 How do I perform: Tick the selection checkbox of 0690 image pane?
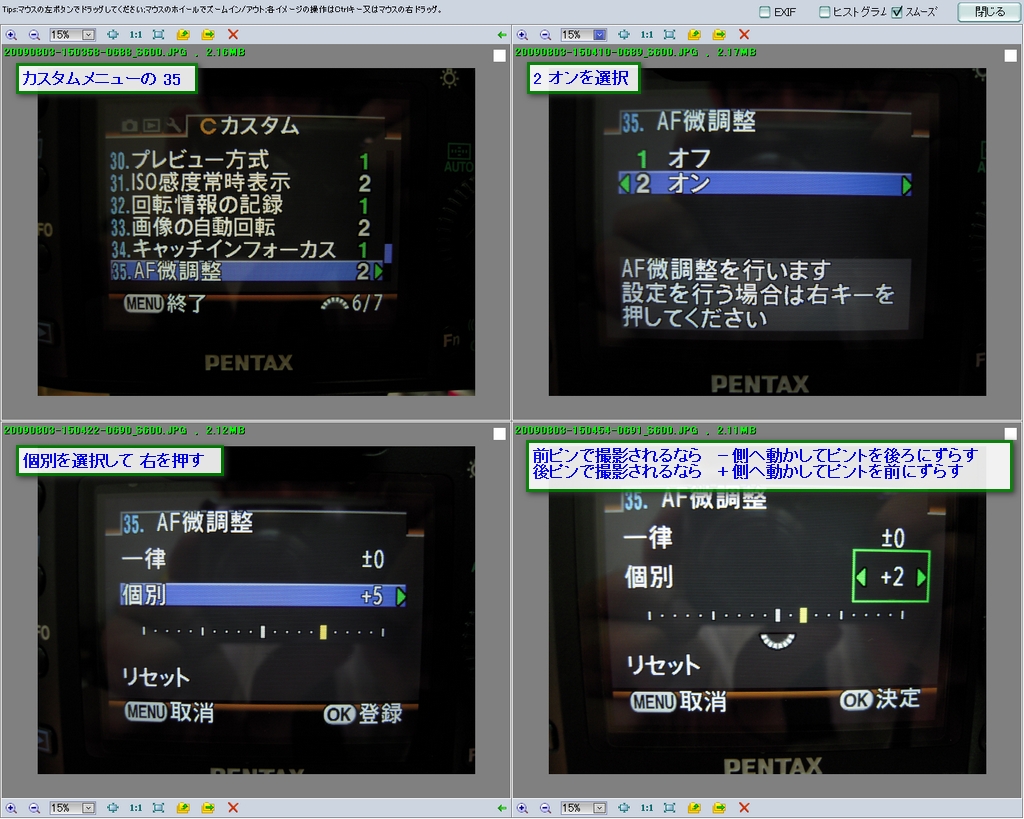[x=500, y=434]
